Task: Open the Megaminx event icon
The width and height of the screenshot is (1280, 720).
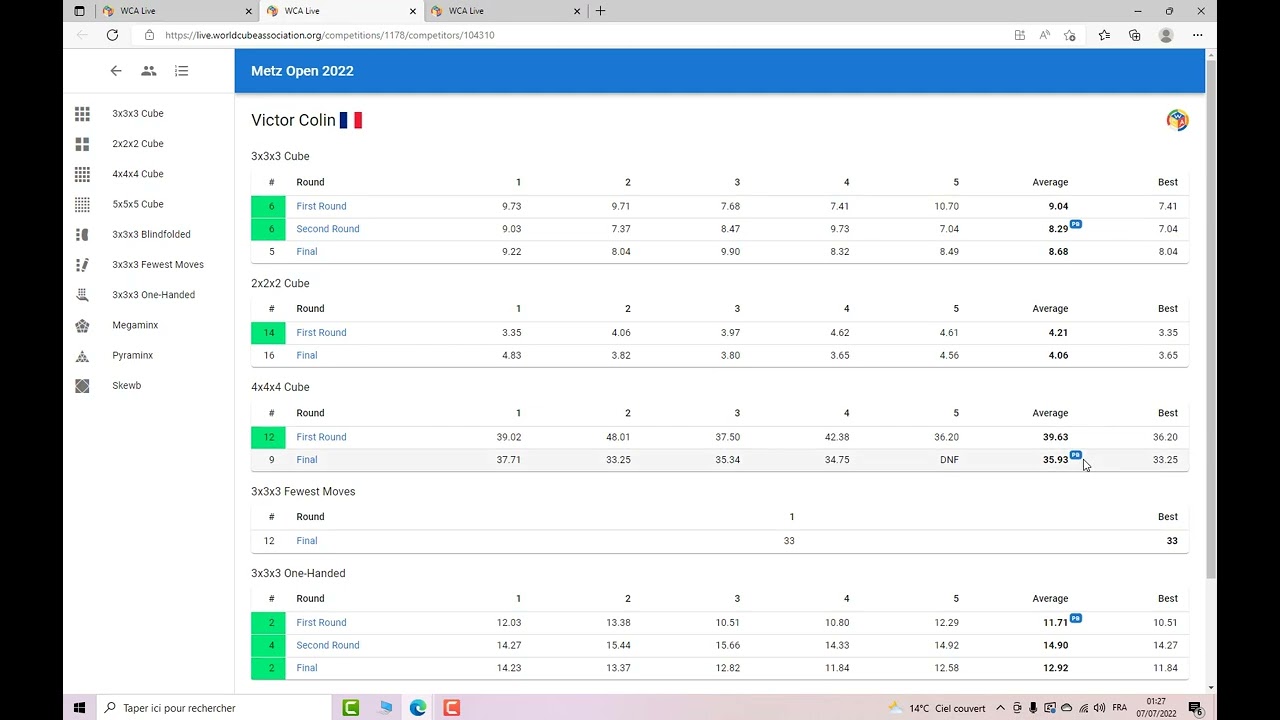Action: click(82, 325)
